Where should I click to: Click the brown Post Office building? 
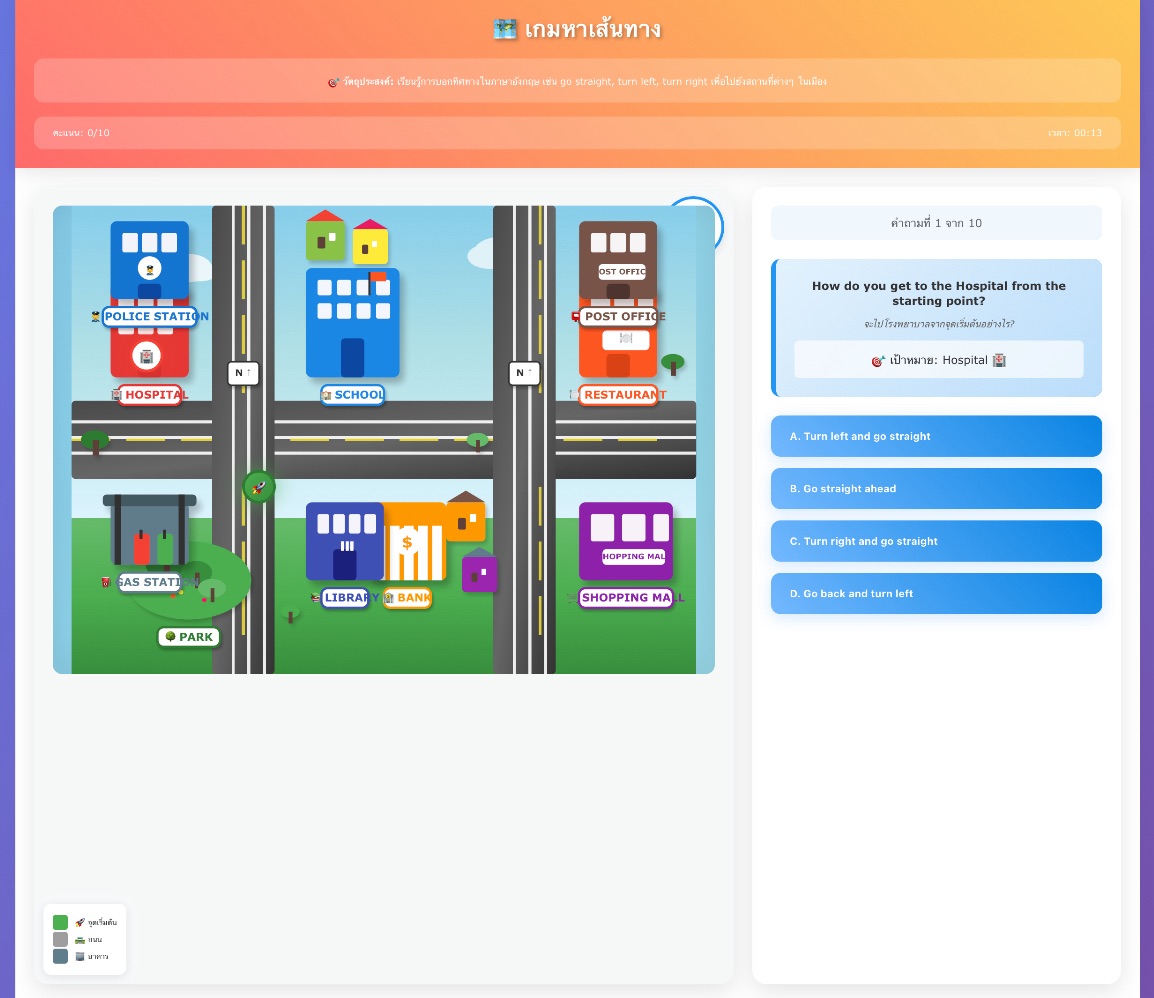coord(617,259)
